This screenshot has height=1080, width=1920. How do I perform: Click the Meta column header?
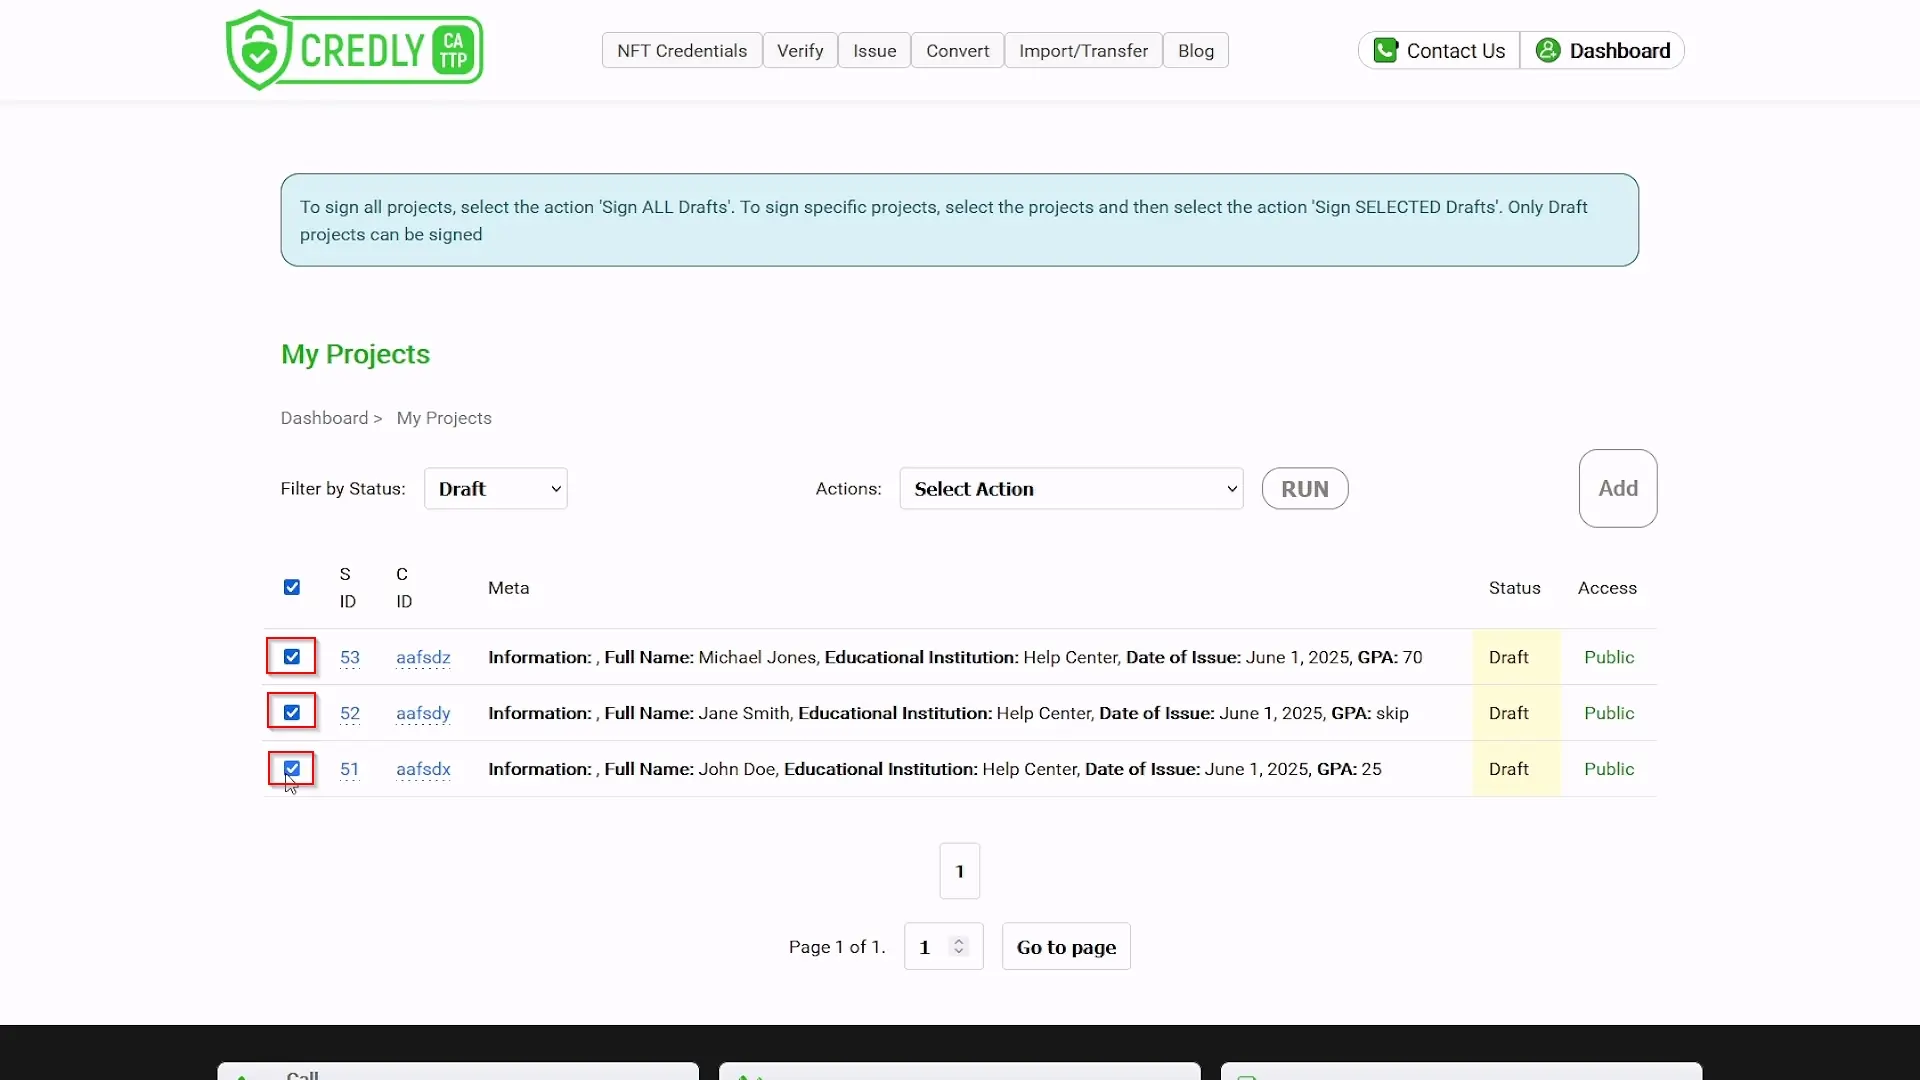508,588
